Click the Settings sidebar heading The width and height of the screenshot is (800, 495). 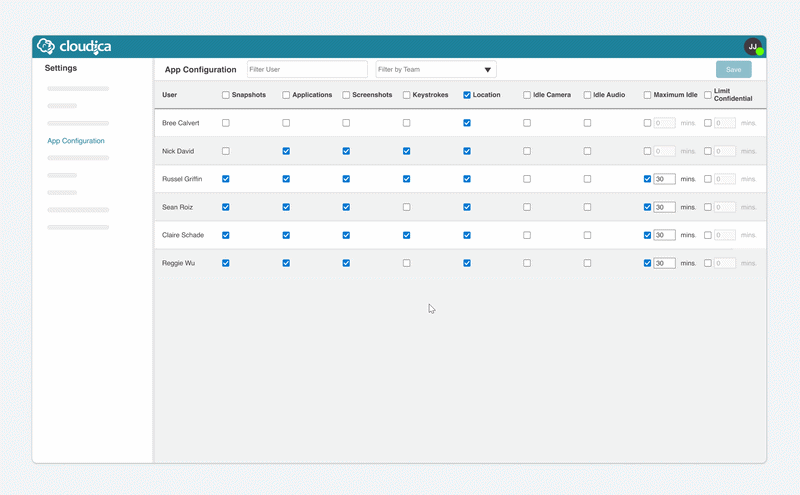click(61, 68)
